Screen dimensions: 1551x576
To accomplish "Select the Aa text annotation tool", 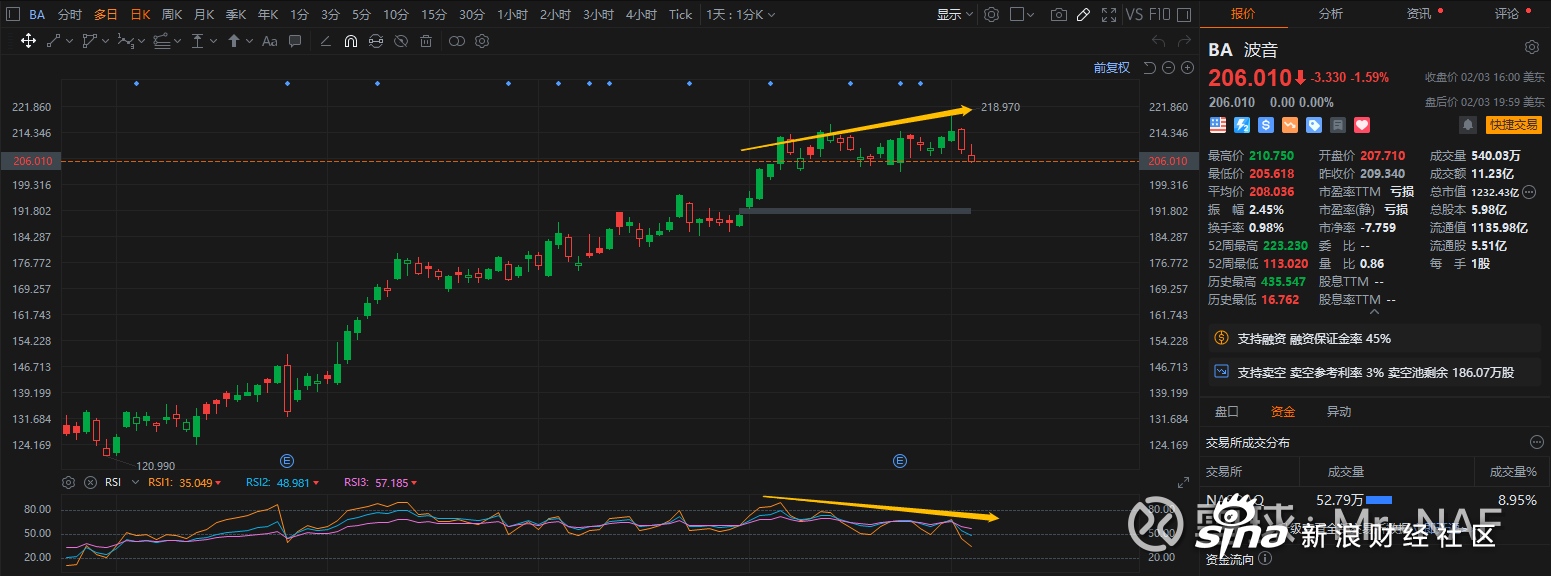I will [x=269, y=41].
